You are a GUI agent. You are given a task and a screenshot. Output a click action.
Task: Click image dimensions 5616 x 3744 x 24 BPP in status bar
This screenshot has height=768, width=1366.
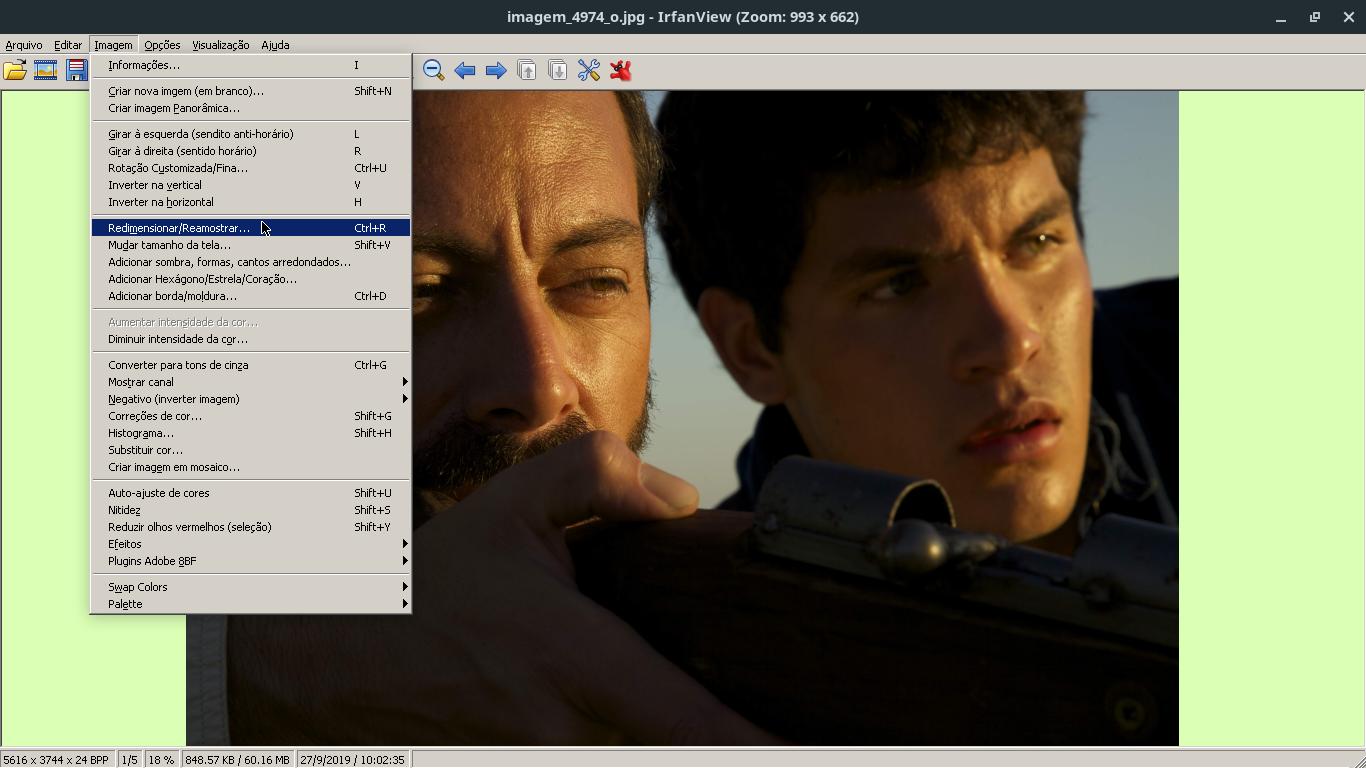pos(57,760)
